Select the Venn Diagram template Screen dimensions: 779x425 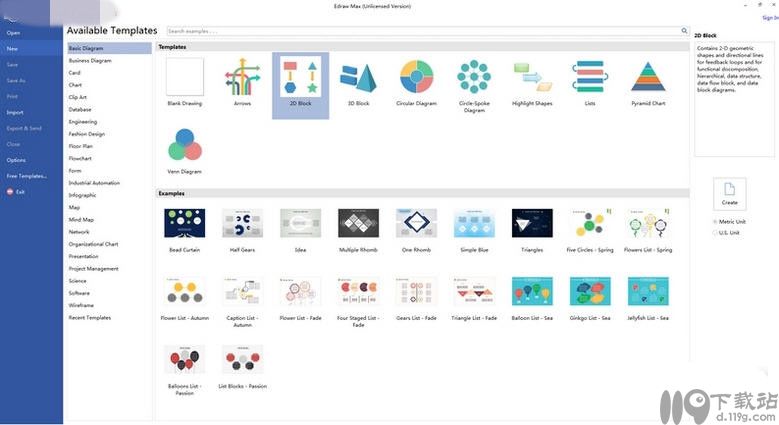185,145
